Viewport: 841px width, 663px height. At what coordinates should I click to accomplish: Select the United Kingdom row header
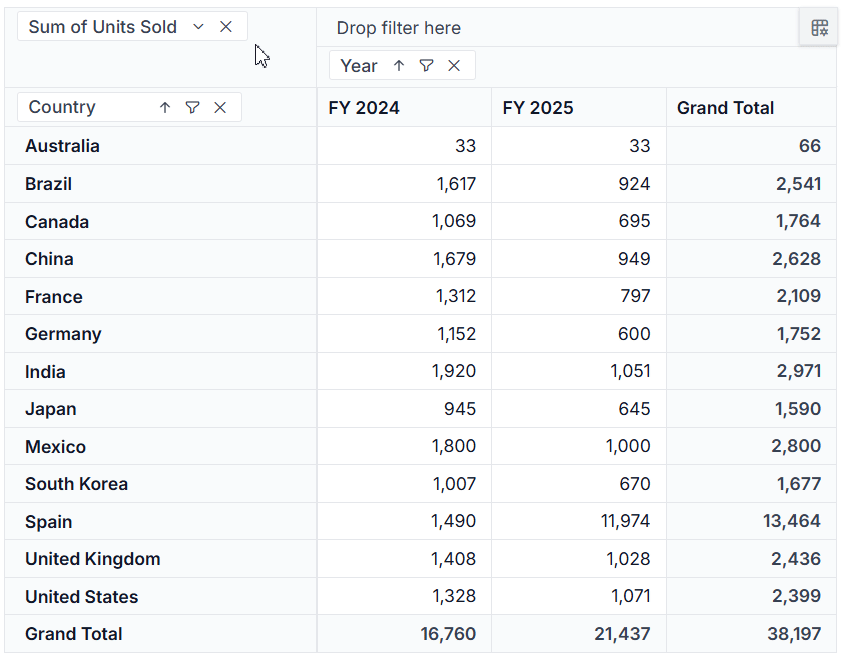[x=160, y=559]
